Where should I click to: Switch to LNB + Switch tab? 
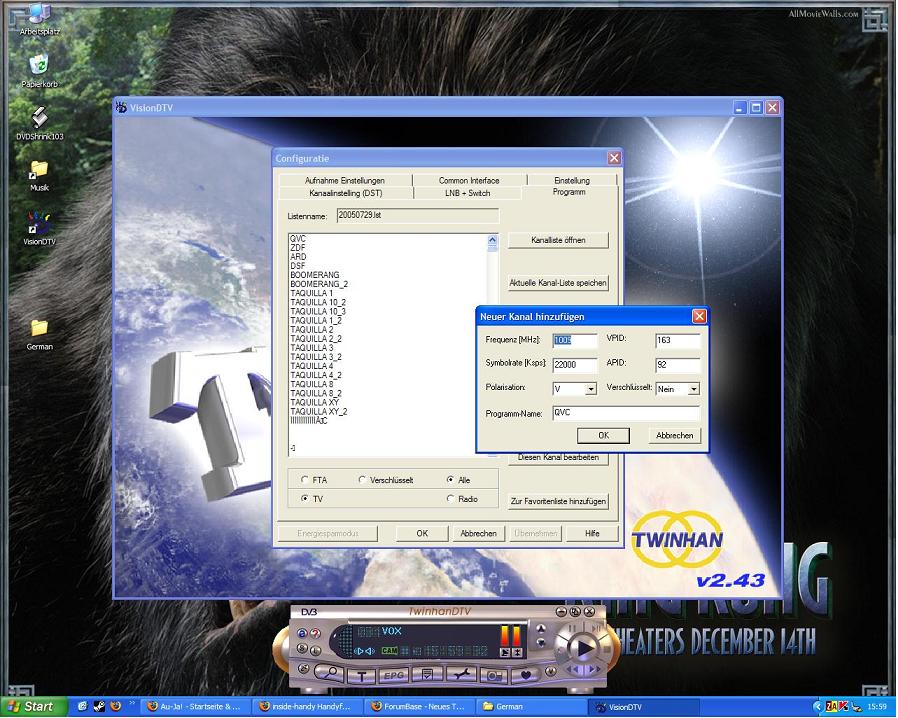coord(468,193)
